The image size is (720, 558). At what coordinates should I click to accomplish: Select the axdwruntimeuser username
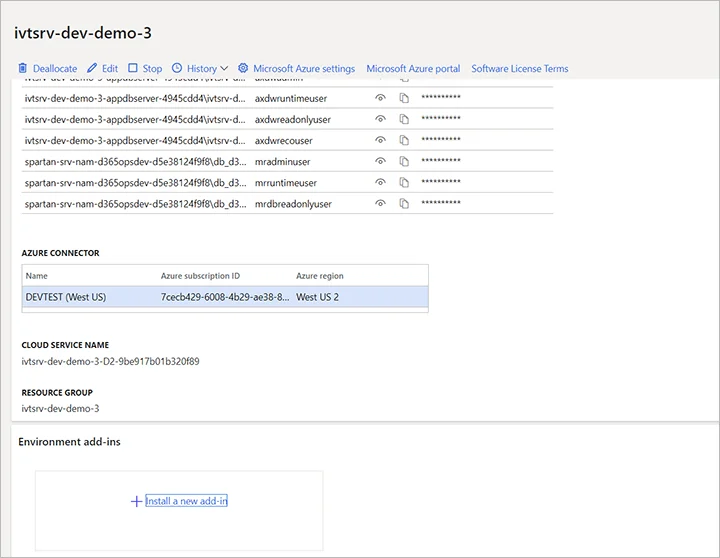coord(291,98)
